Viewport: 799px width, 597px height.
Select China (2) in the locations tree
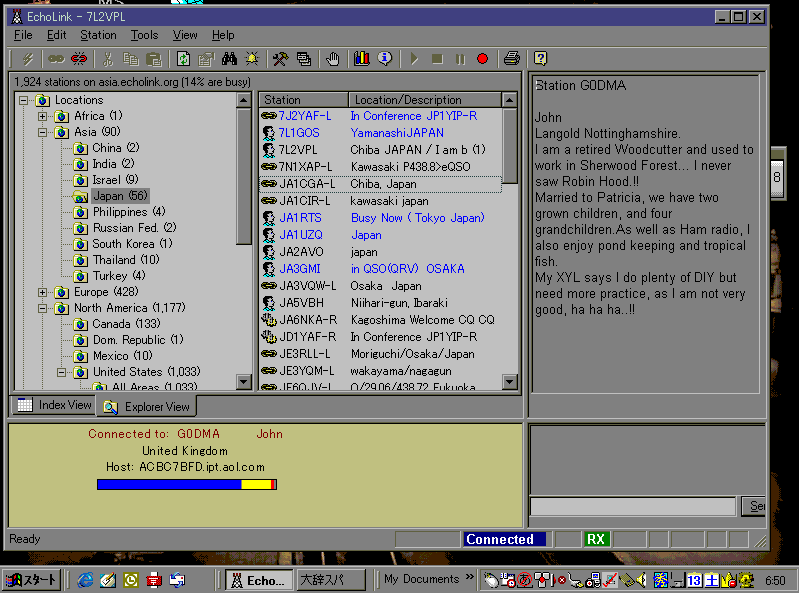click(x=115, y=148)
